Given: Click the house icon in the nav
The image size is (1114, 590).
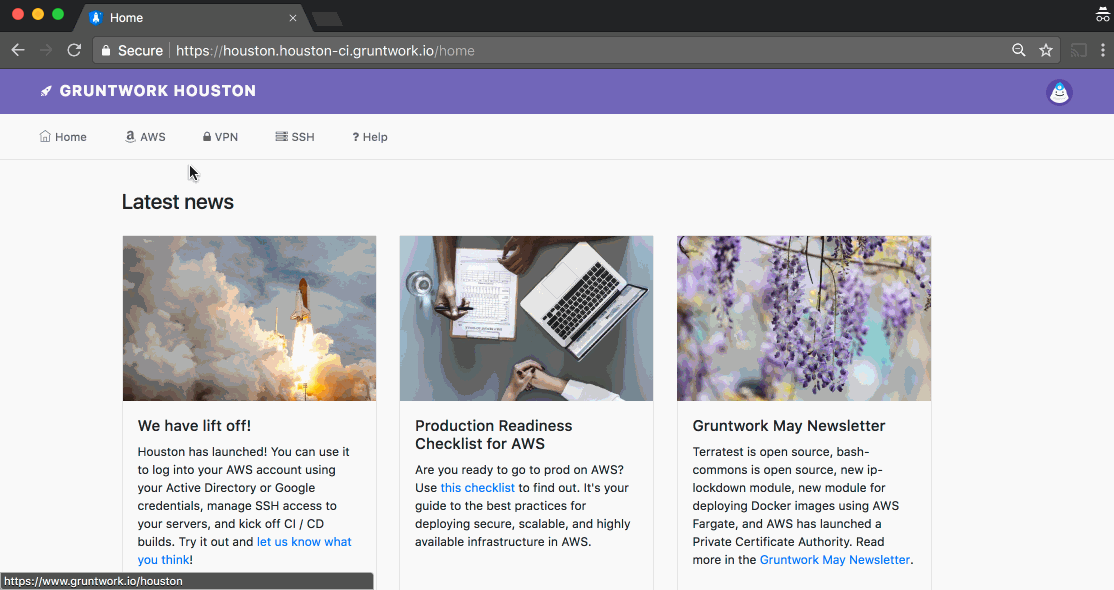Looking at the screenshot, I should click(45, 136).
